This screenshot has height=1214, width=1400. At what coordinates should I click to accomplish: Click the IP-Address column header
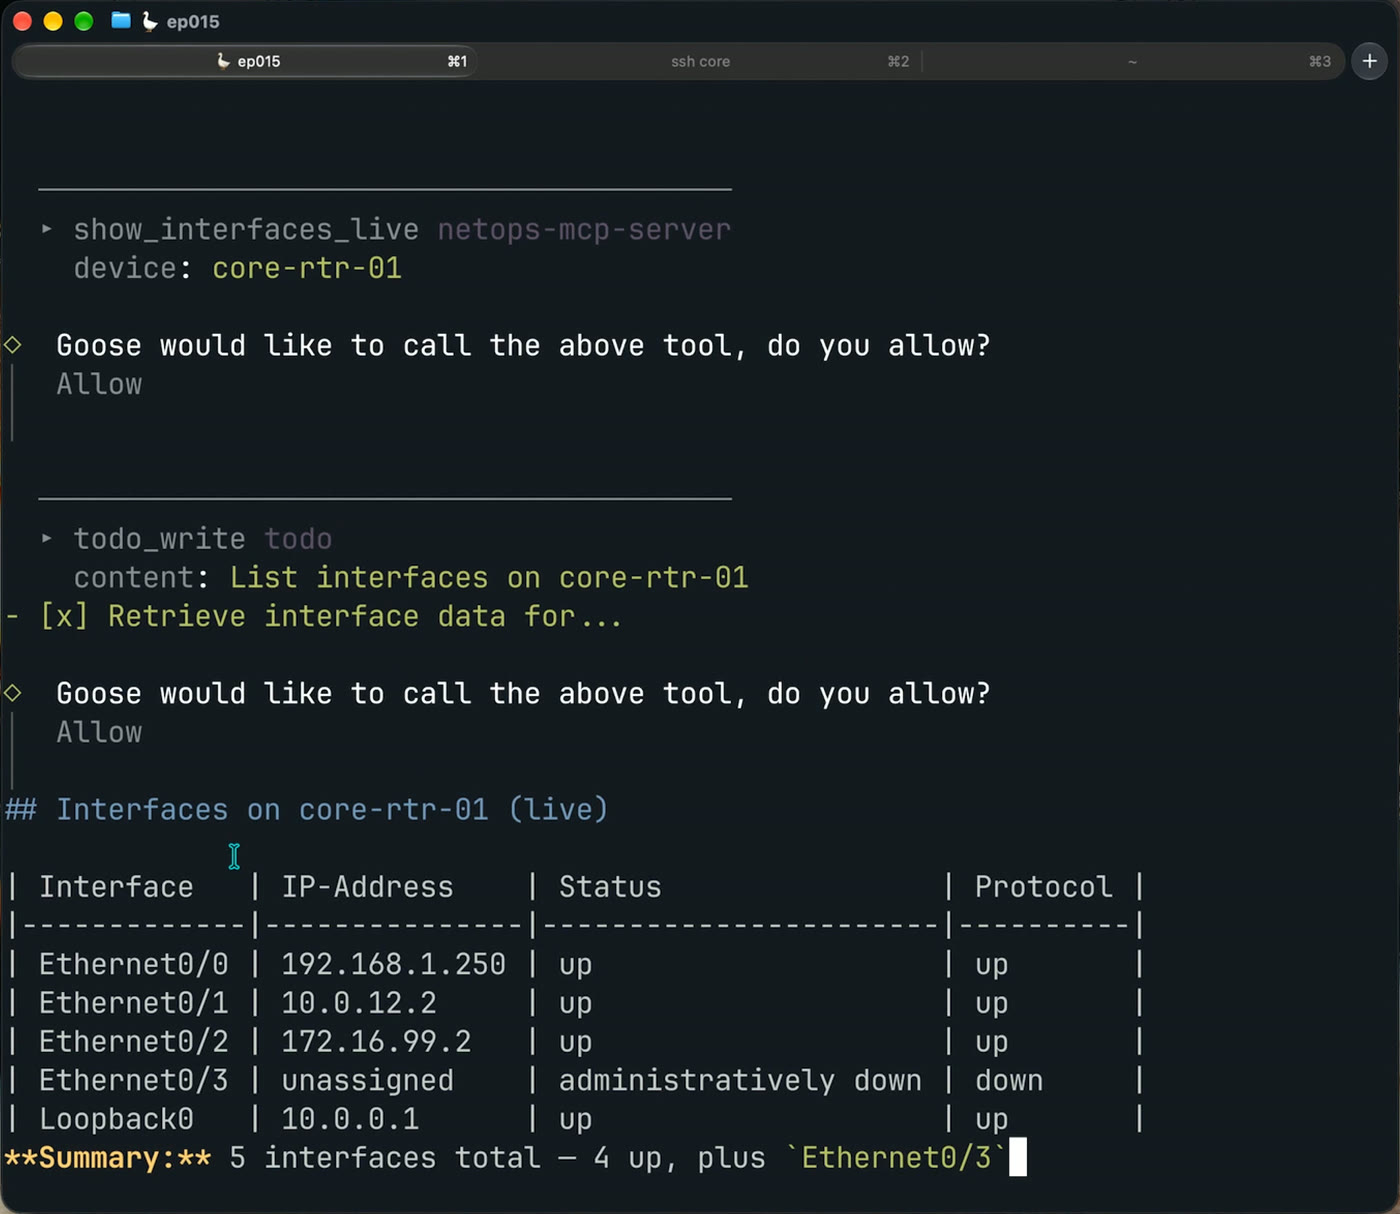pyautogui.click(x=367, y=887)
